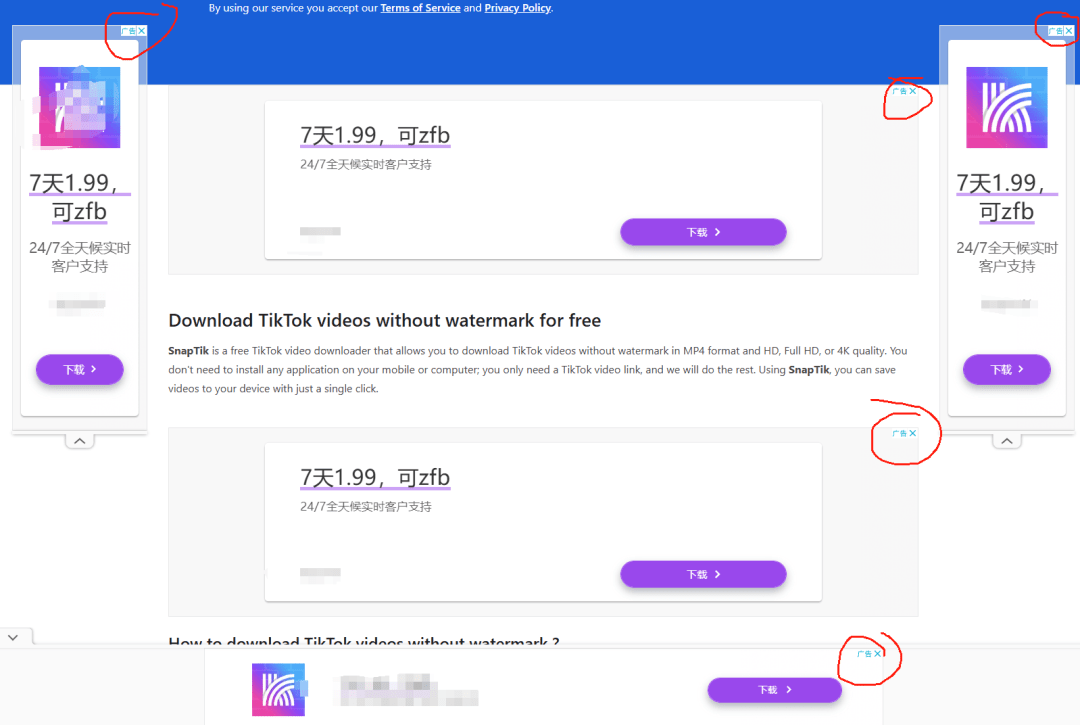Collapse the right sidebar ad using chevron
The height and width of the screenshot is (725, 1080).
[x=1006, y=441]
